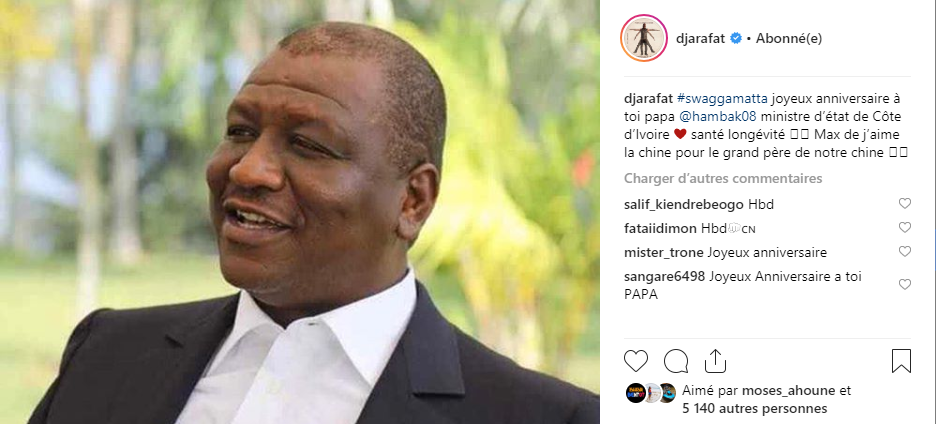Like fataiidimon's comment heart
Screen dimensions: 936x424
click(905, 228)
